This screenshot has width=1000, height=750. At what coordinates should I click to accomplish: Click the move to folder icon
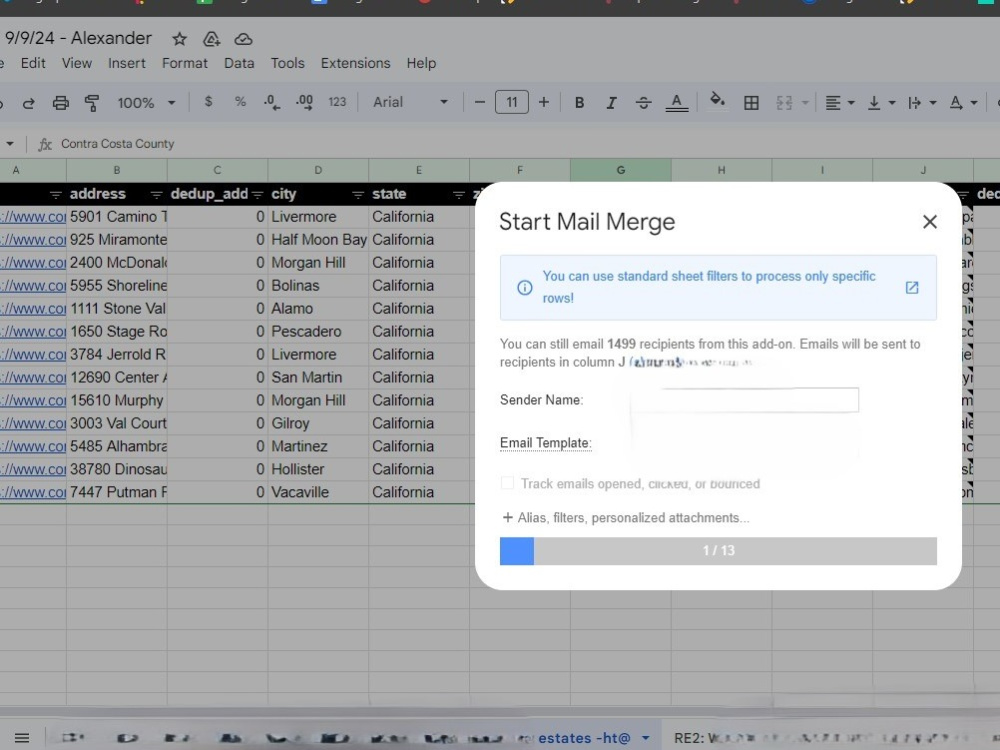point(211,40)
